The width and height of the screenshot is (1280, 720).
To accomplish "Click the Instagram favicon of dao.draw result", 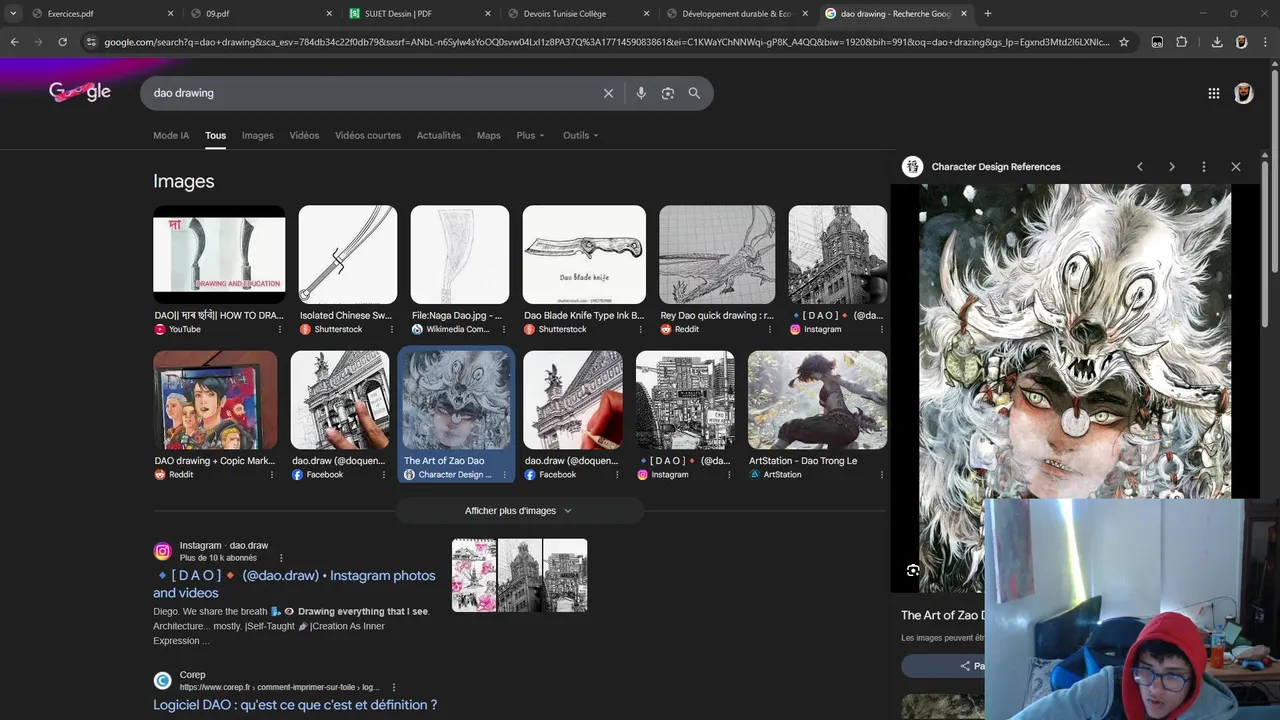I will 162,551.
